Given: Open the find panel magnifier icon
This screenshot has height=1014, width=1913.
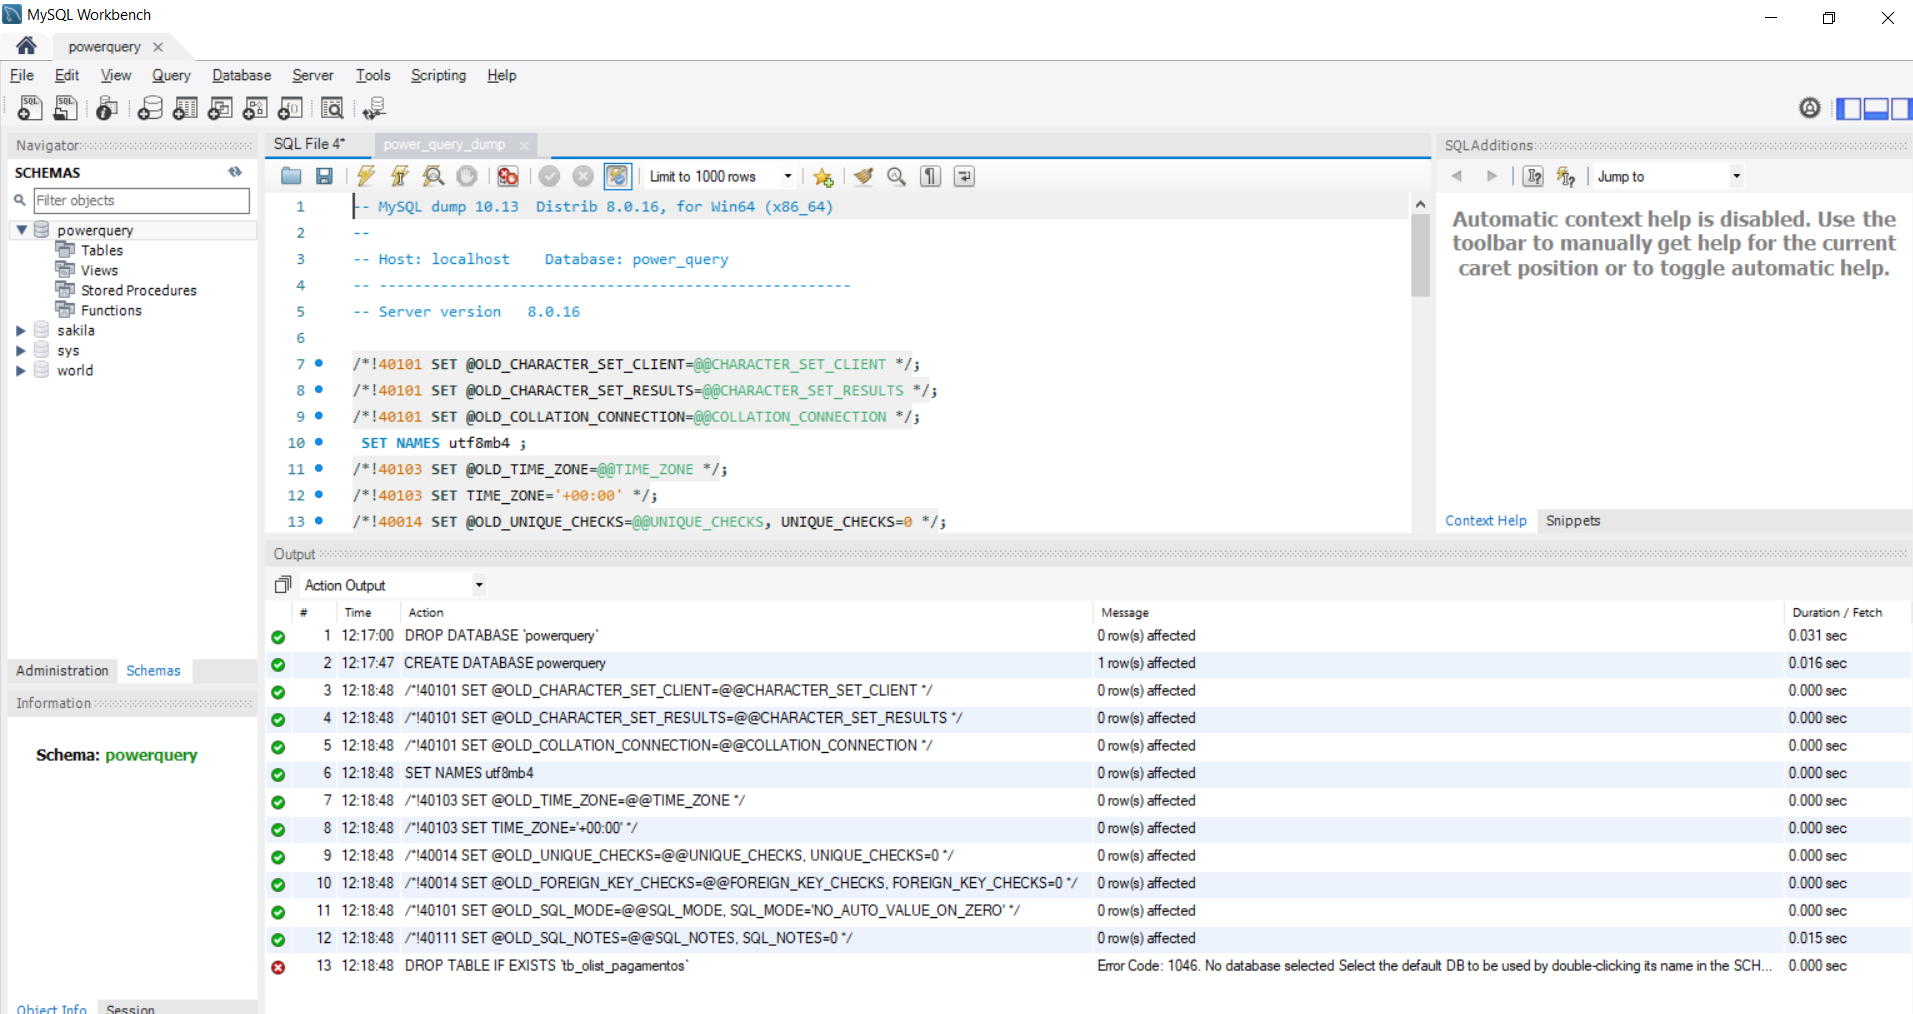Looking at the screenshot, I should [897, 176].
